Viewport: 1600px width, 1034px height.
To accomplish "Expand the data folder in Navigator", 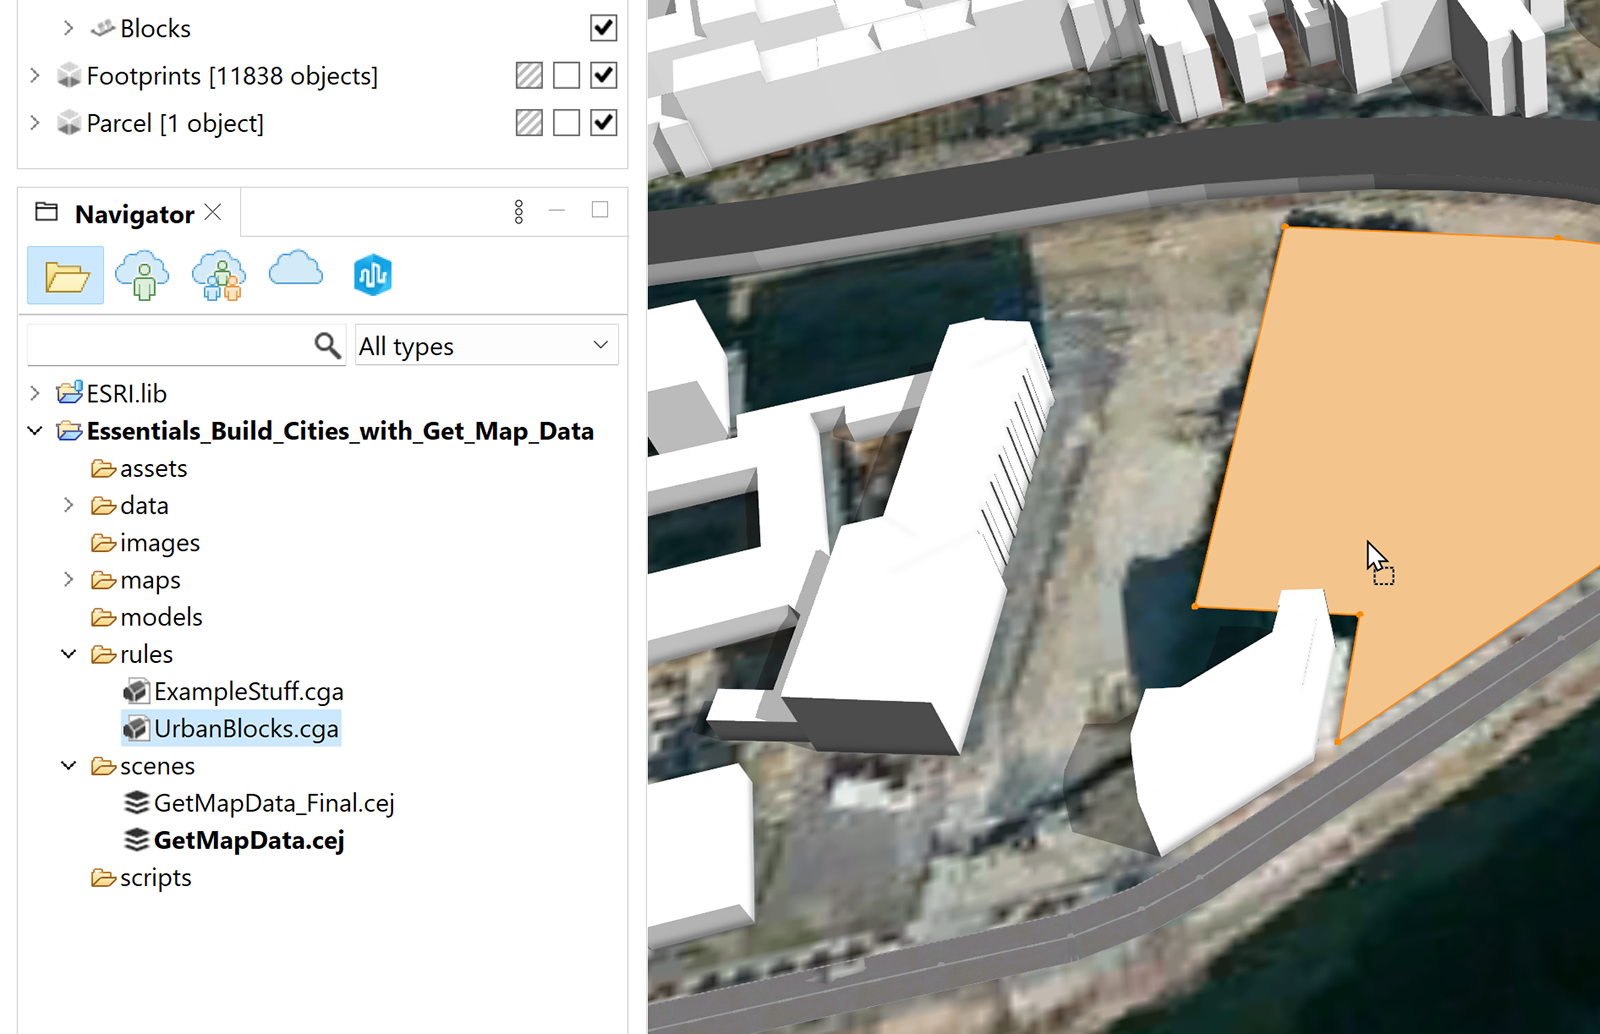I will pyautogui.click(x=68, y=505).
